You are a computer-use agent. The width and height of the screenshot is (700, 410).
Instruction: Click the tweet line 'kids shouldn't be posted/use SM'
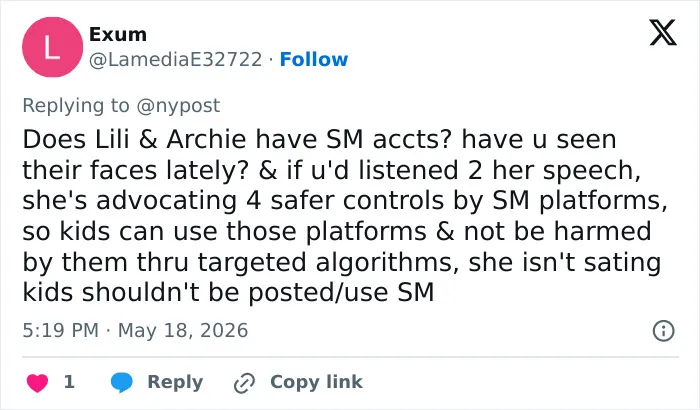point(228,293)
